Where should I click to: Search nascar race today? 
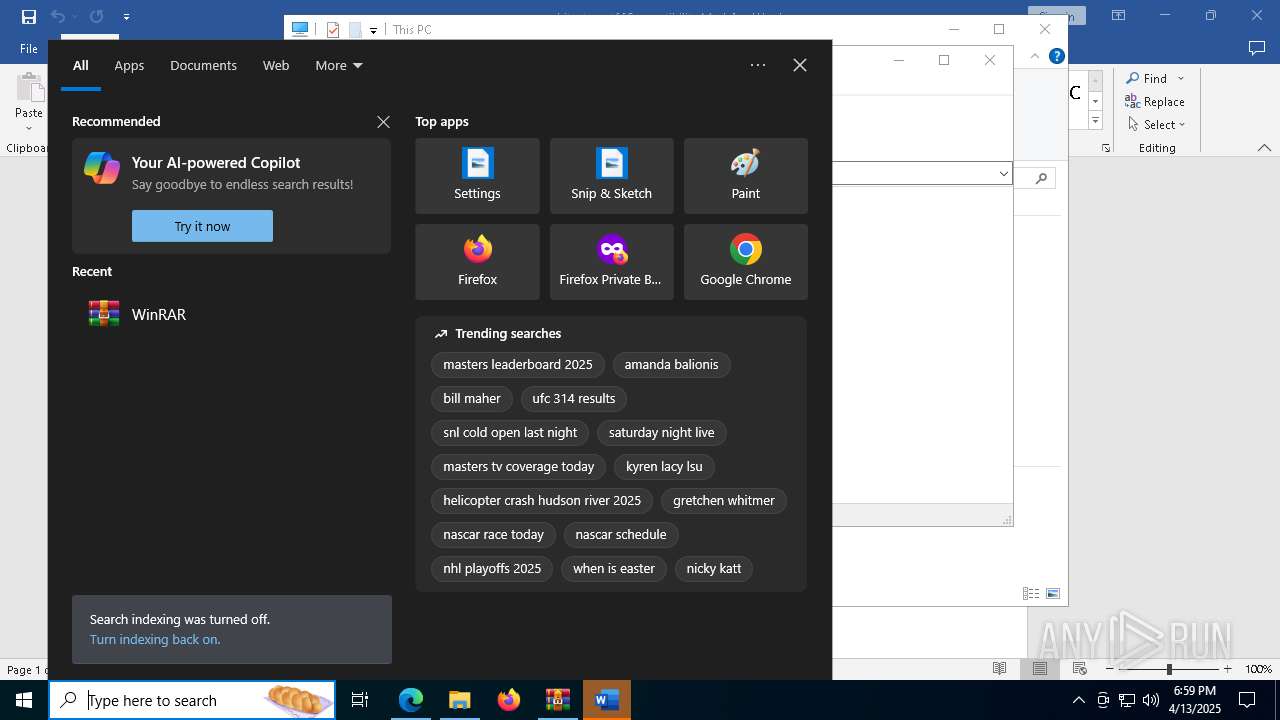pyautogui.click(x=494, y=535)
